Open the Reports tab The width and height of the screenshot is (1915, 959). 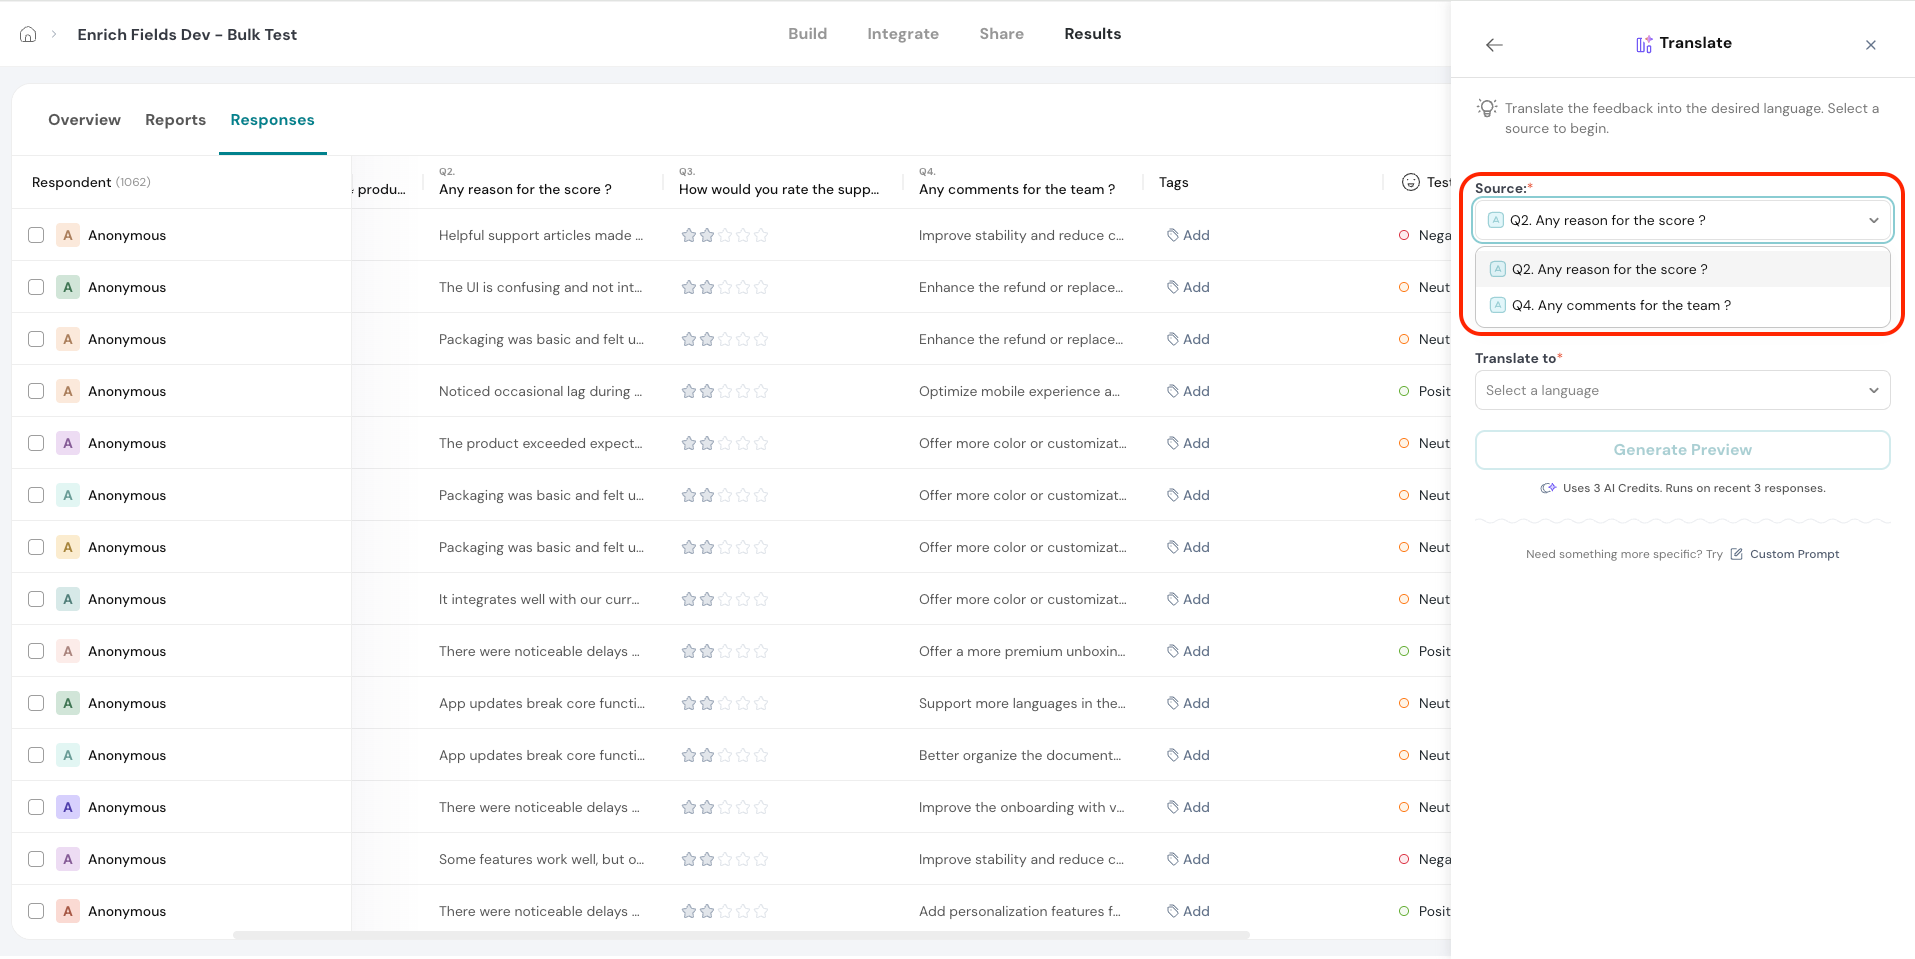pos(175,120)
